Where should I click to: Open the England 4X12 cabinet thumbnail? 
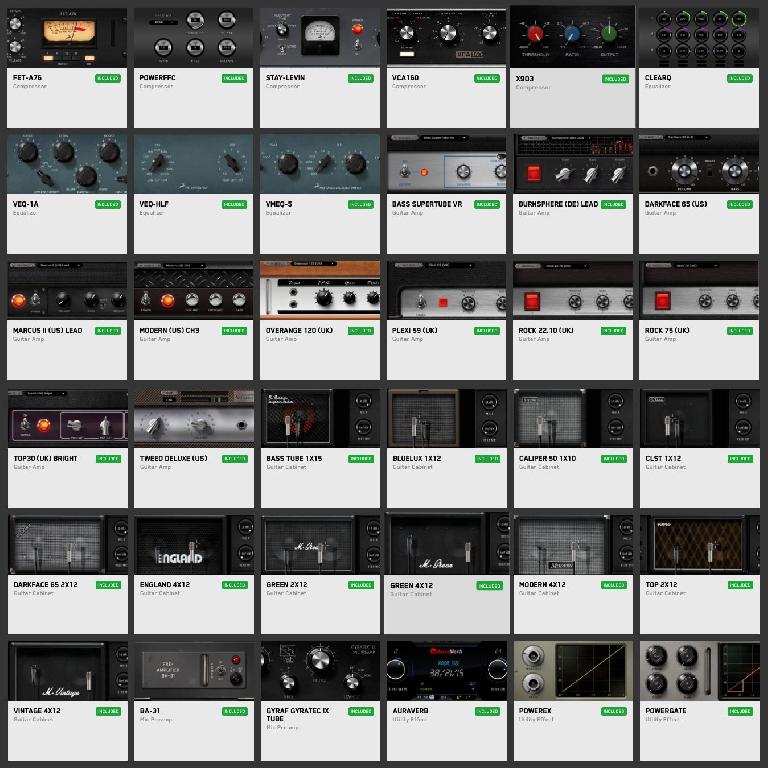click(194, 545)
